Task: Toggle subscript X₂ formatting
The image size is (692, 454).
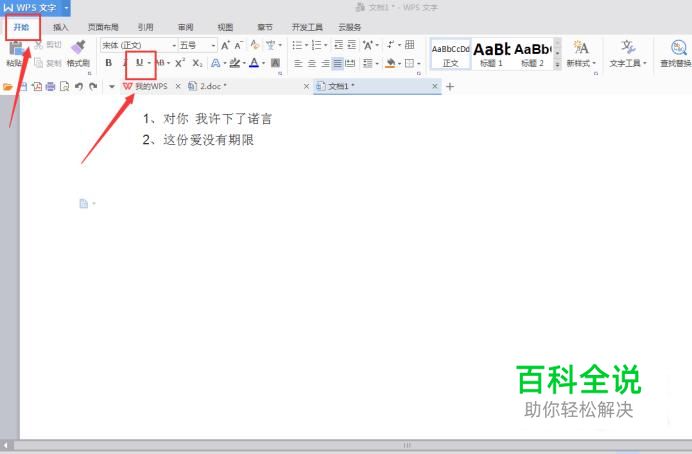Action: coord(197,63)
